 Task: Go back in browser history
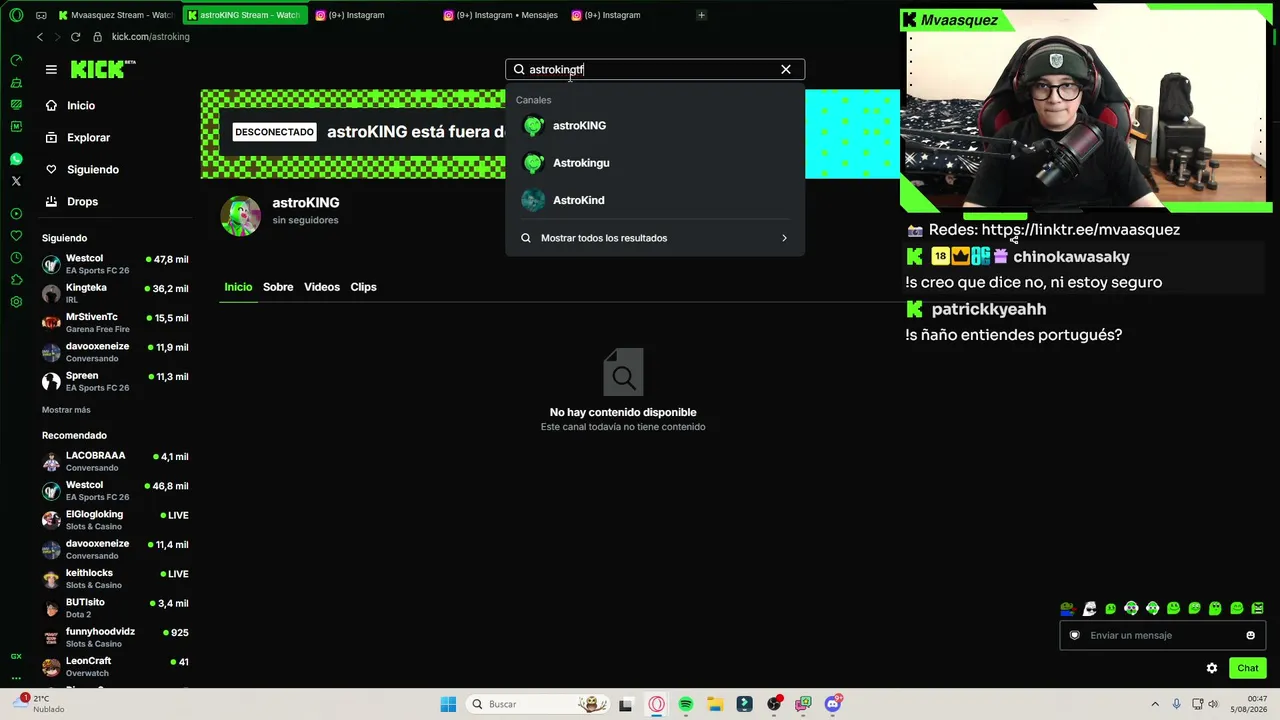click(40, 37)
